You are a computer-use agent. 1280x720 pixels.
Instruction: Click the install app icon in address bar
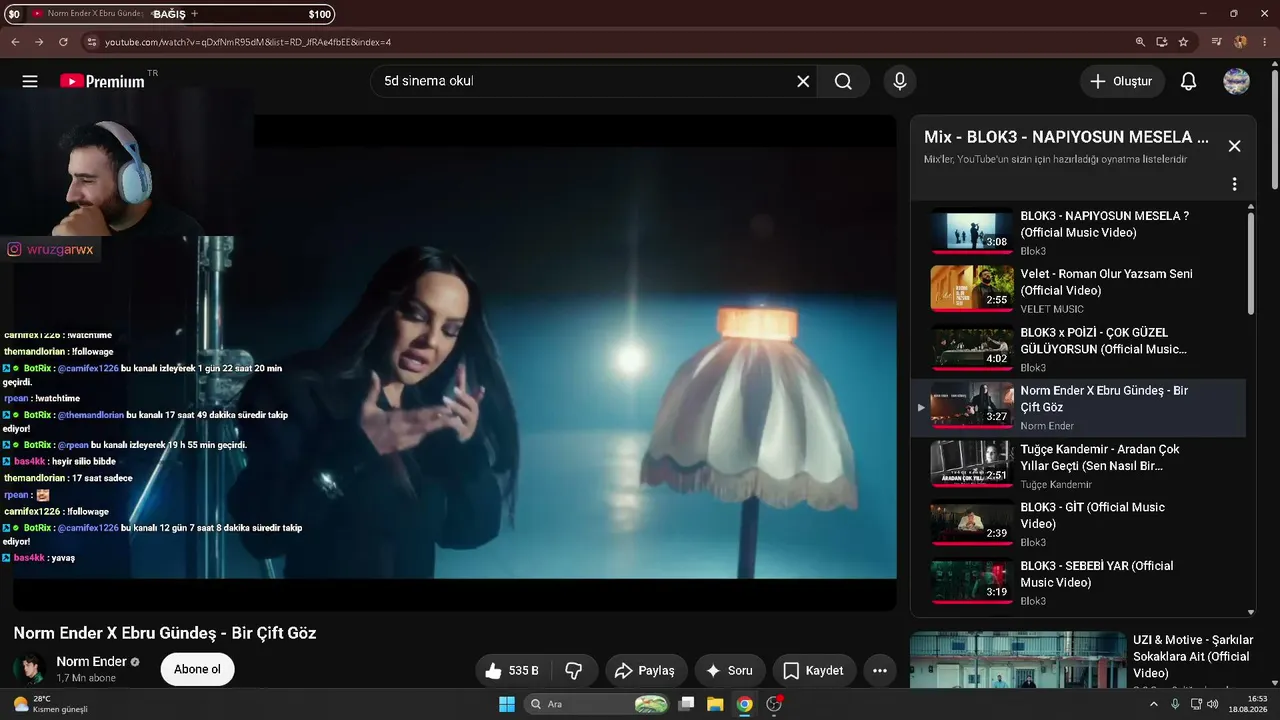tap(1162, 42)
